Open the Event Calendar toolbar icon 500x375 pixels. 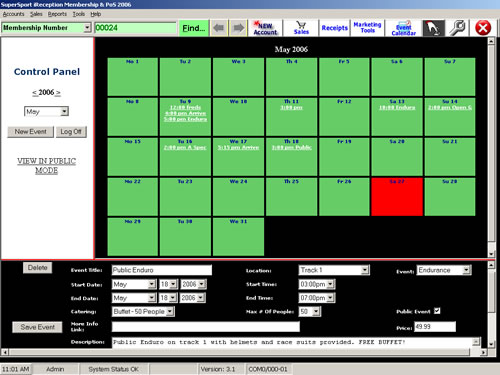pyautogui.click(x=403, y=28)
